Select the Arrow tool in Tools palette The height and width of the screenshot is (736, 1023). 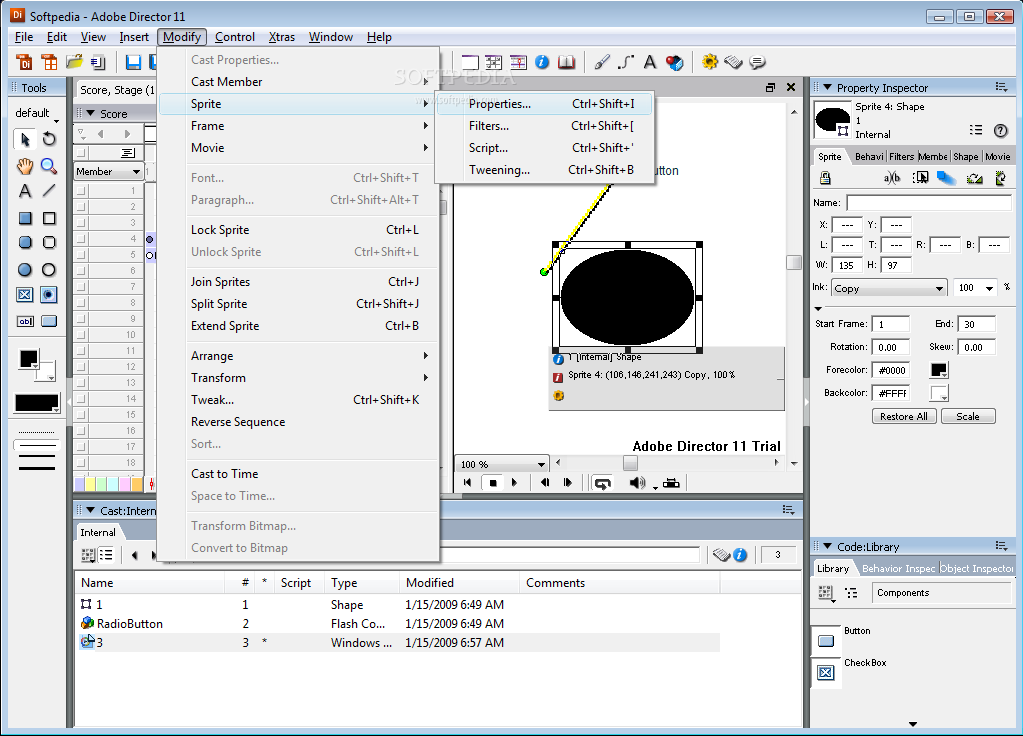click(x=25, y=139)
